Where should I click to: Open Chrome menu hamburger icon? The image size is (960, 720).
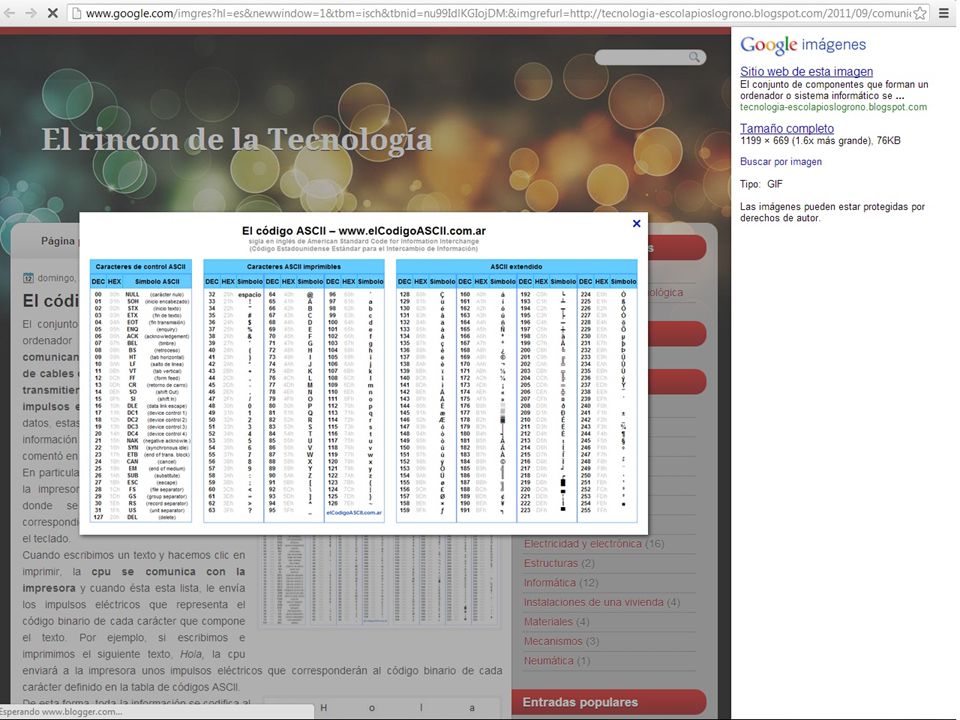(944, 13)
